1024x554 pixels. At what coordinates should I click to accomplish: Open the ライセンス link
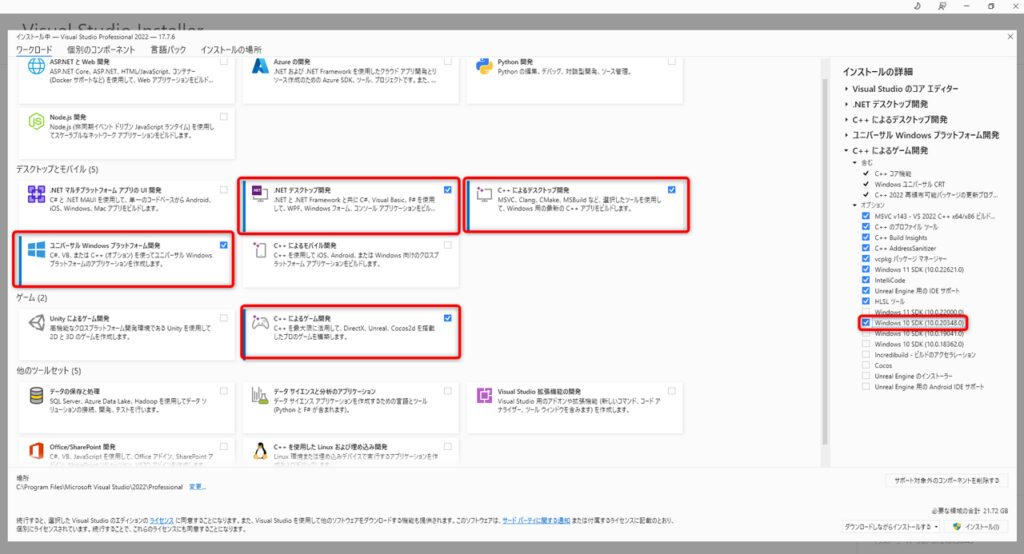(161, 521)
